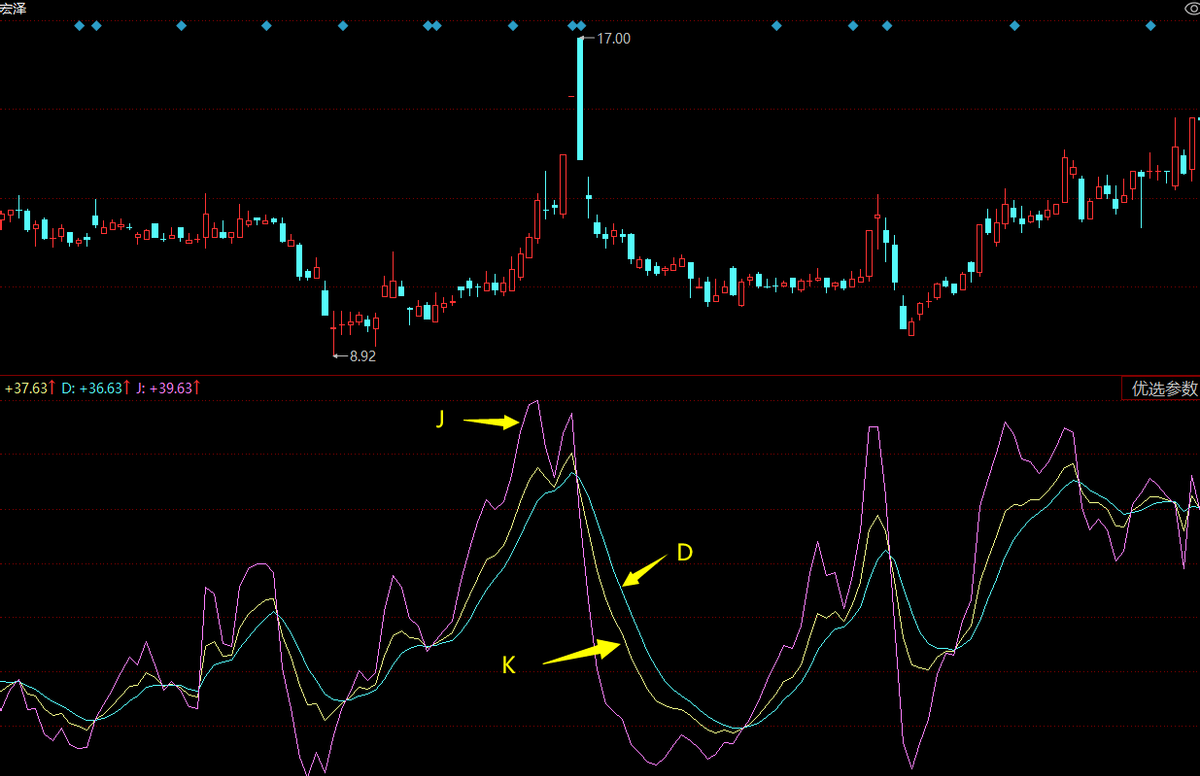Click the 17.00 high price label
The height and width of the screenshot is (776, 1200).
pyautogui.click(x=613, y=38)
